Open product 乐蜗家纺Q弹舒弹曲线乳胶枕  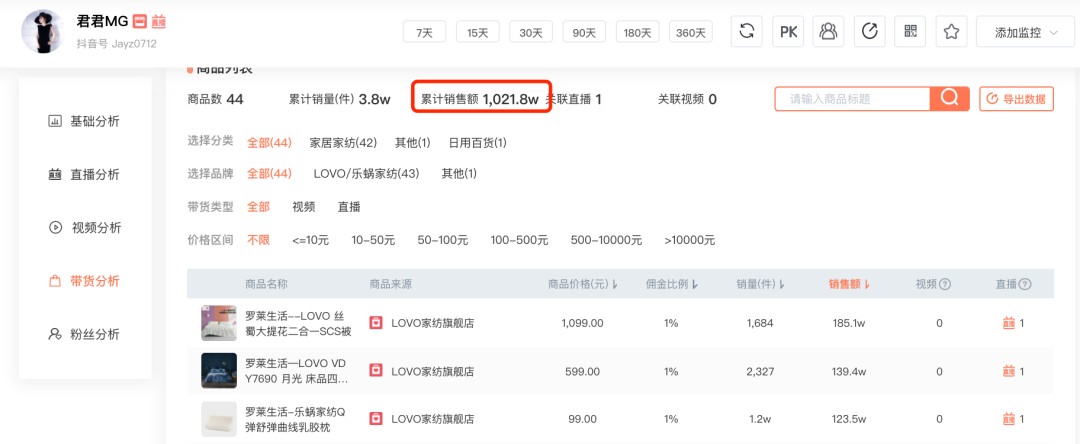click(x=295, y=419)
